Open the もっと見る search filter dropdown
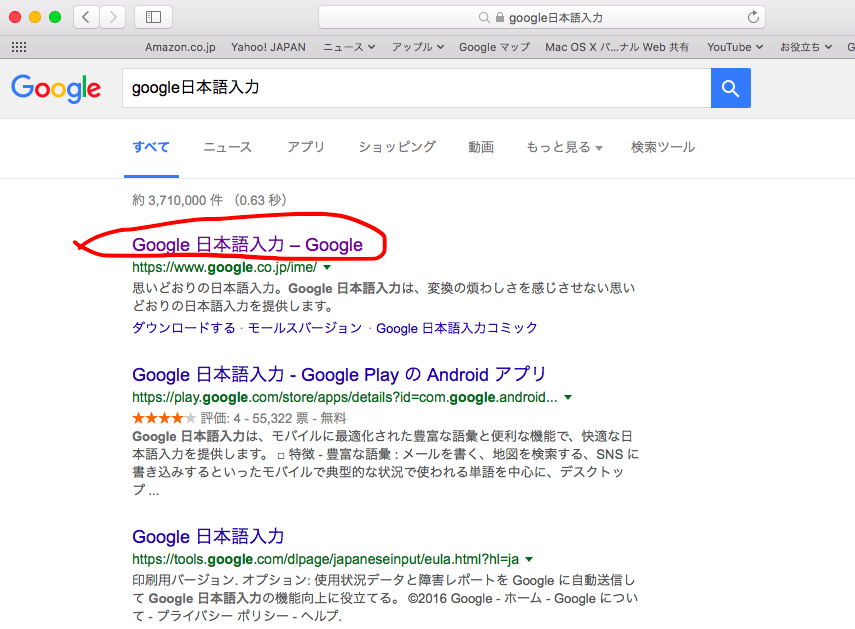Viewport: 855px width, 629px height. (564, 147)
